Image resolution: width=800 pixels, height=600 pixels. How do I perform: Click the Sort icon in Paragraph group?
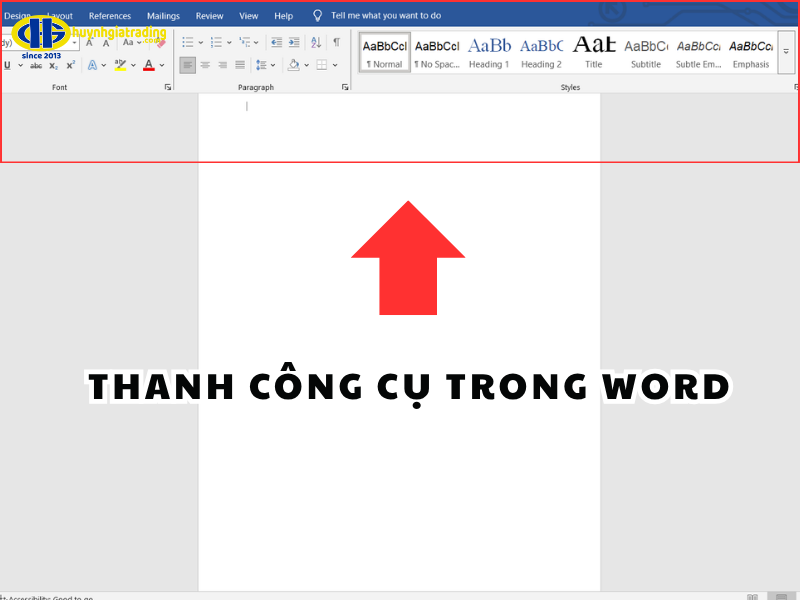(x=316, y=42)
